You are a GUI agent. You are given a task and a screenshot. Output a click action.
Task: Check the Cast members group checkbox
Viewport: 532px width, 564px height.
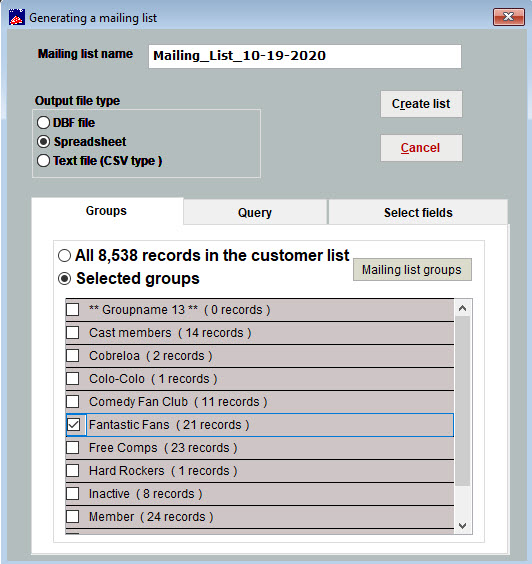coord(73,333)
